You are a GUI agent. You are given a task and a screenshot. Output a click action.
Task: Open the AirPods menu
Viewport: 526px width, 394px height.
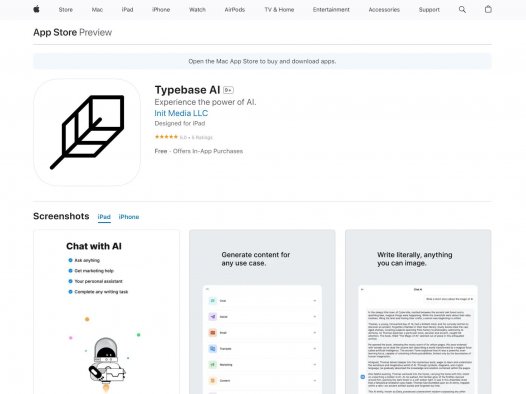235,10
